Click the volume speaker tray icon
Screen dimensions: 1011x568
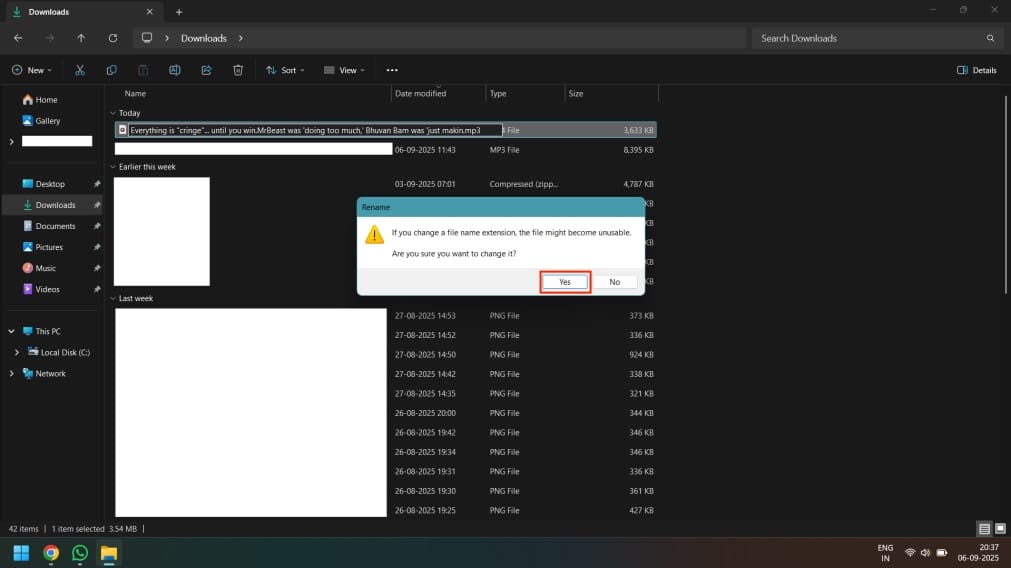click(925, 553)
